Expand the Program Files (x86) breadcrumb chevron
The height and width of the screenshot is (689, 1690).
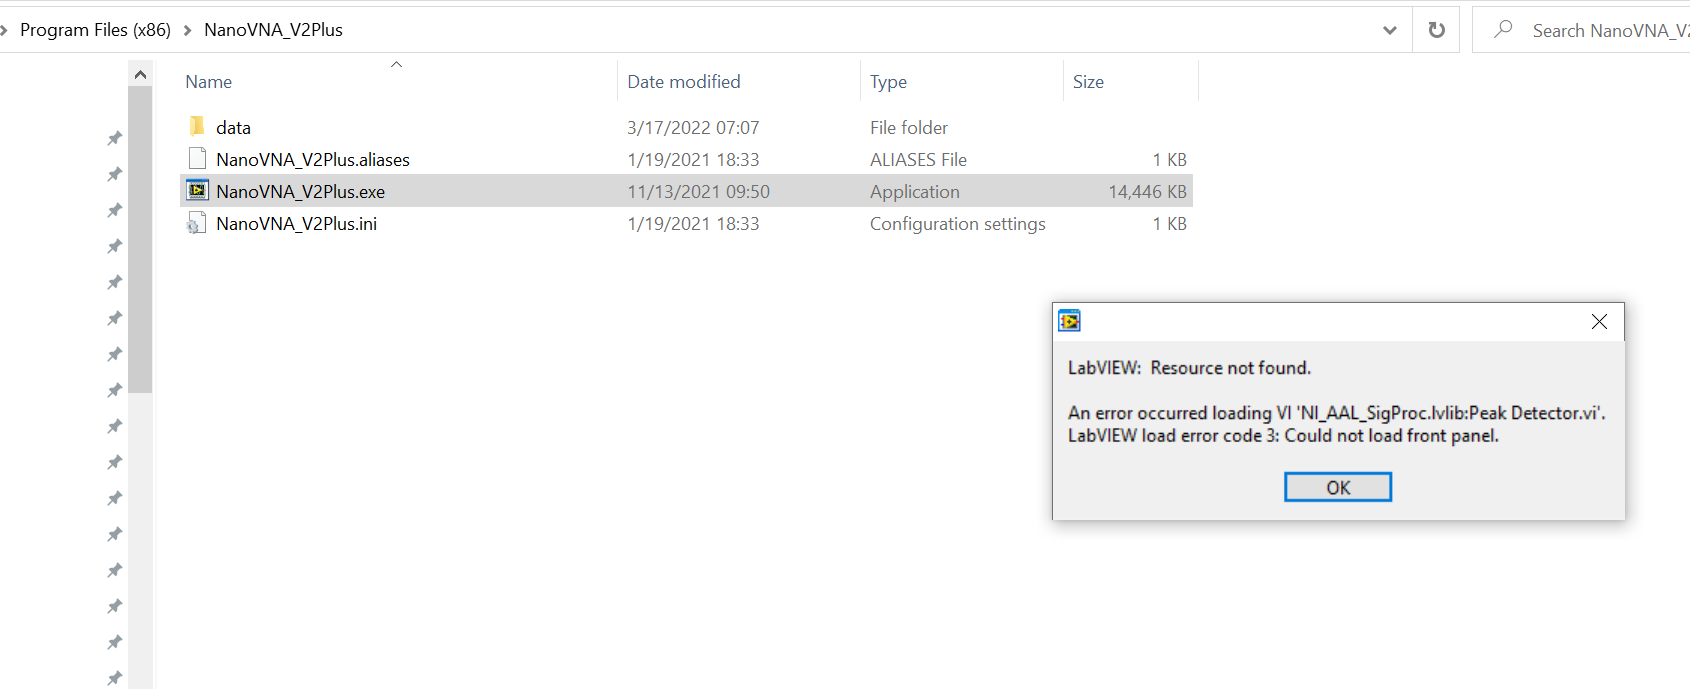[187, 30]
